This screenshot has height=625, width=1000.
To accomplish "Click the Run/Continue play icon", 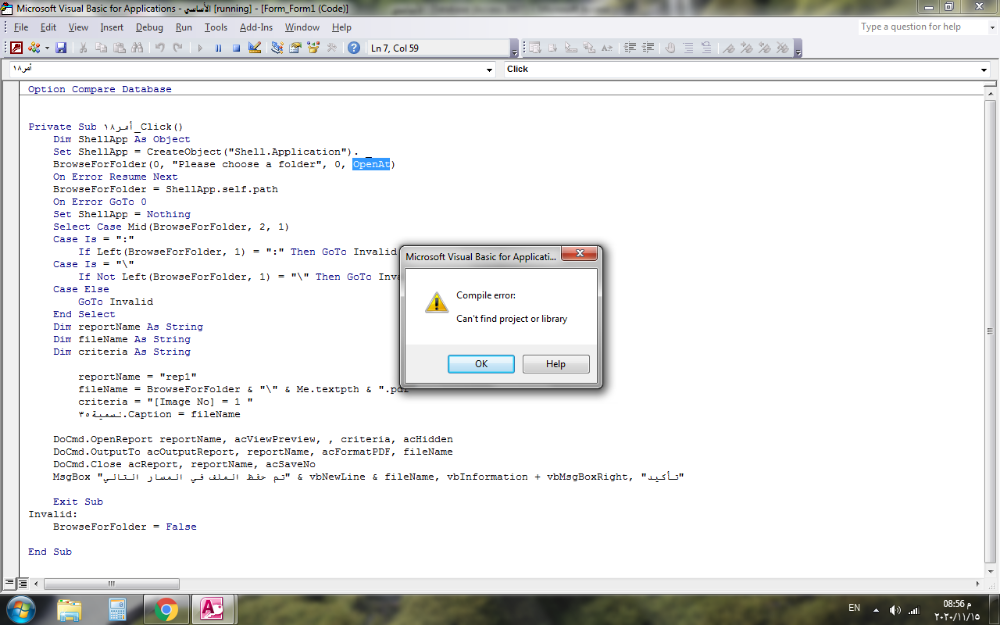I will click(200, 48).
